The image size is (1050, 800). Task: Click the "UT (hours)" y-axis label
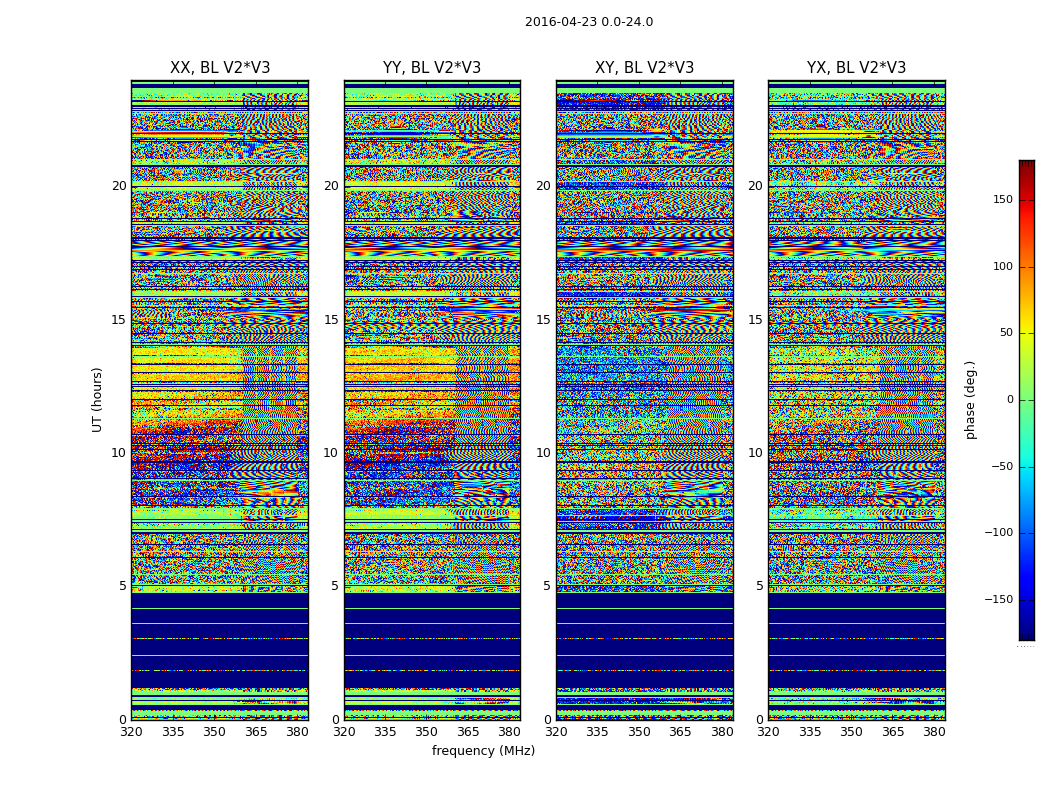coord(97,400)
